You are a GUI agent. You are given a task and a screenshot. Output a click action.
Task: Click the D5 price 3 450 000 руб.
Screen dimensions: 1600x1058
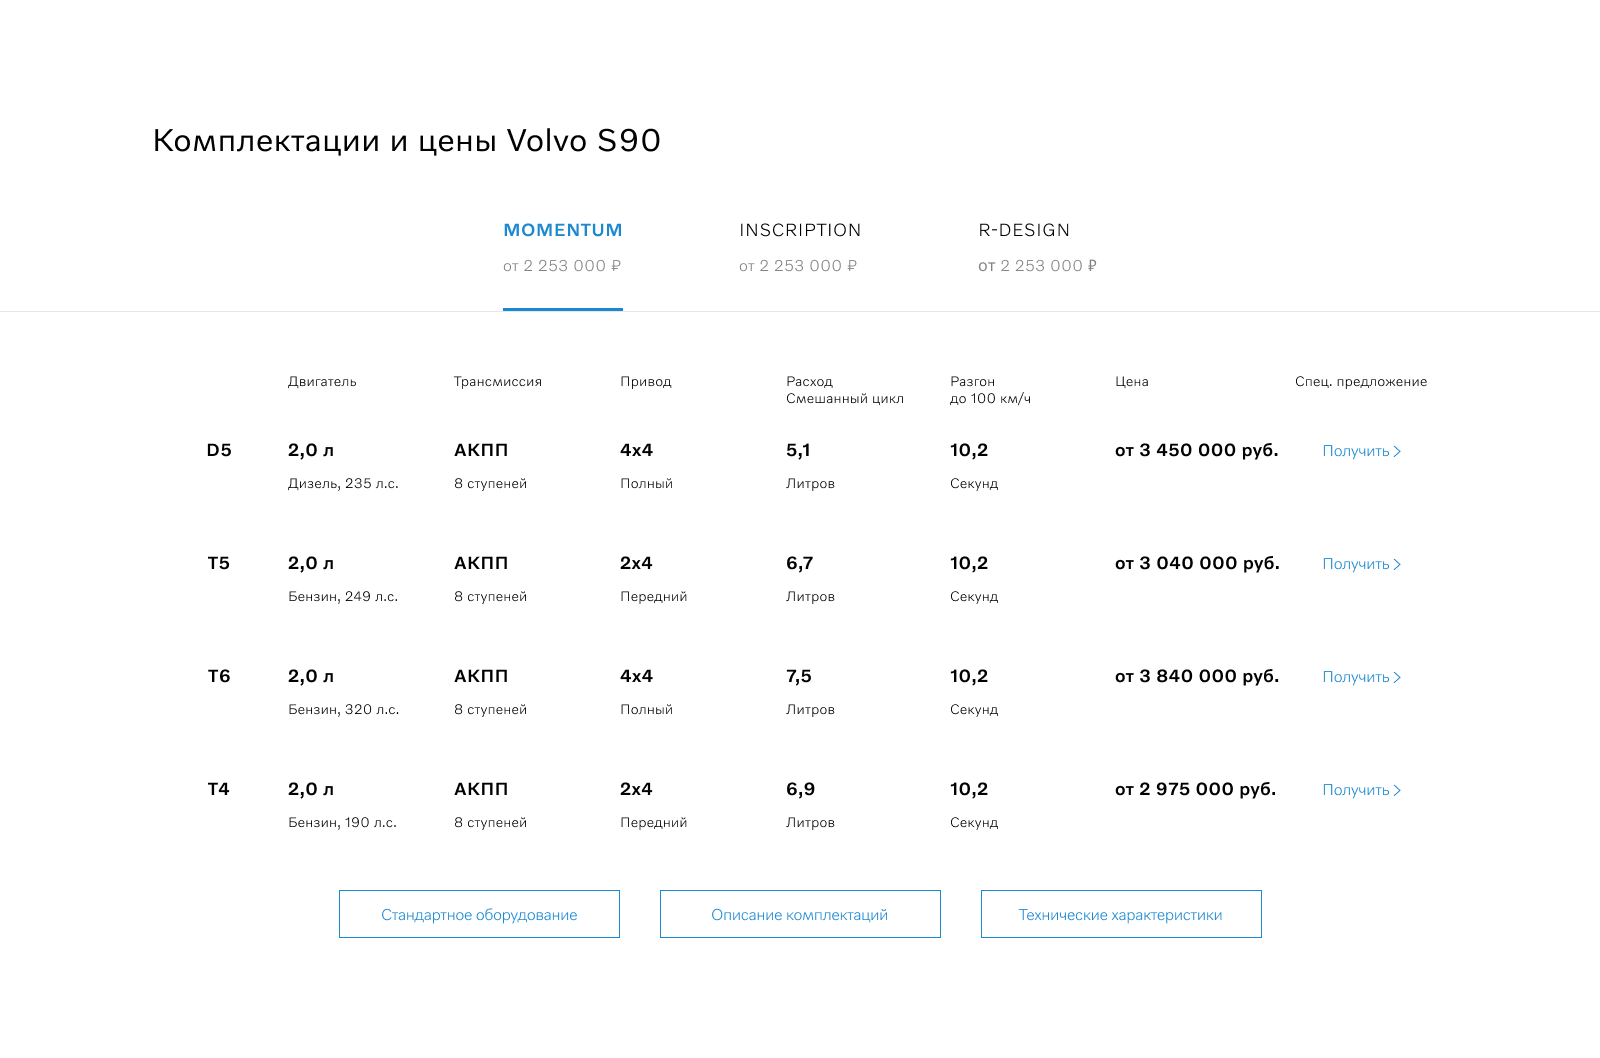pos(1196,450)
